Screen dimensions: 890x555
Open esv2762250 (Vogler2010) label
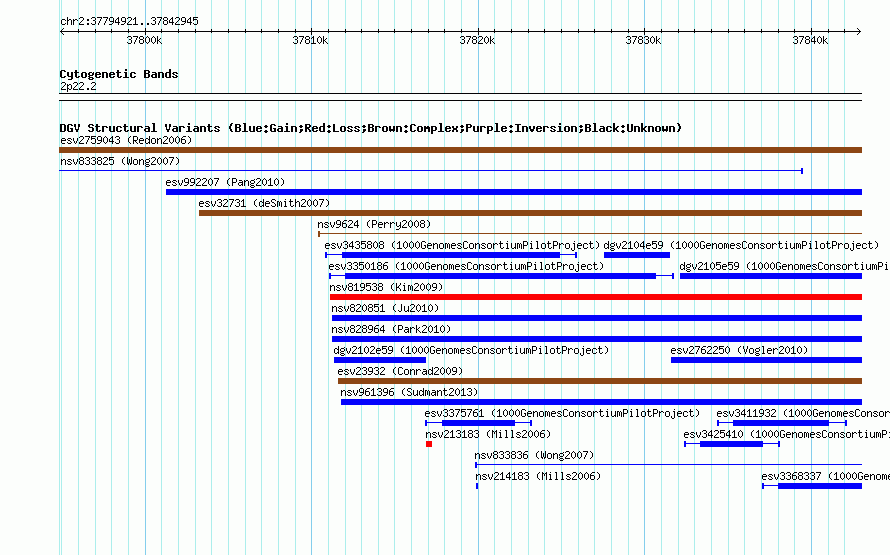coord(739,350)
